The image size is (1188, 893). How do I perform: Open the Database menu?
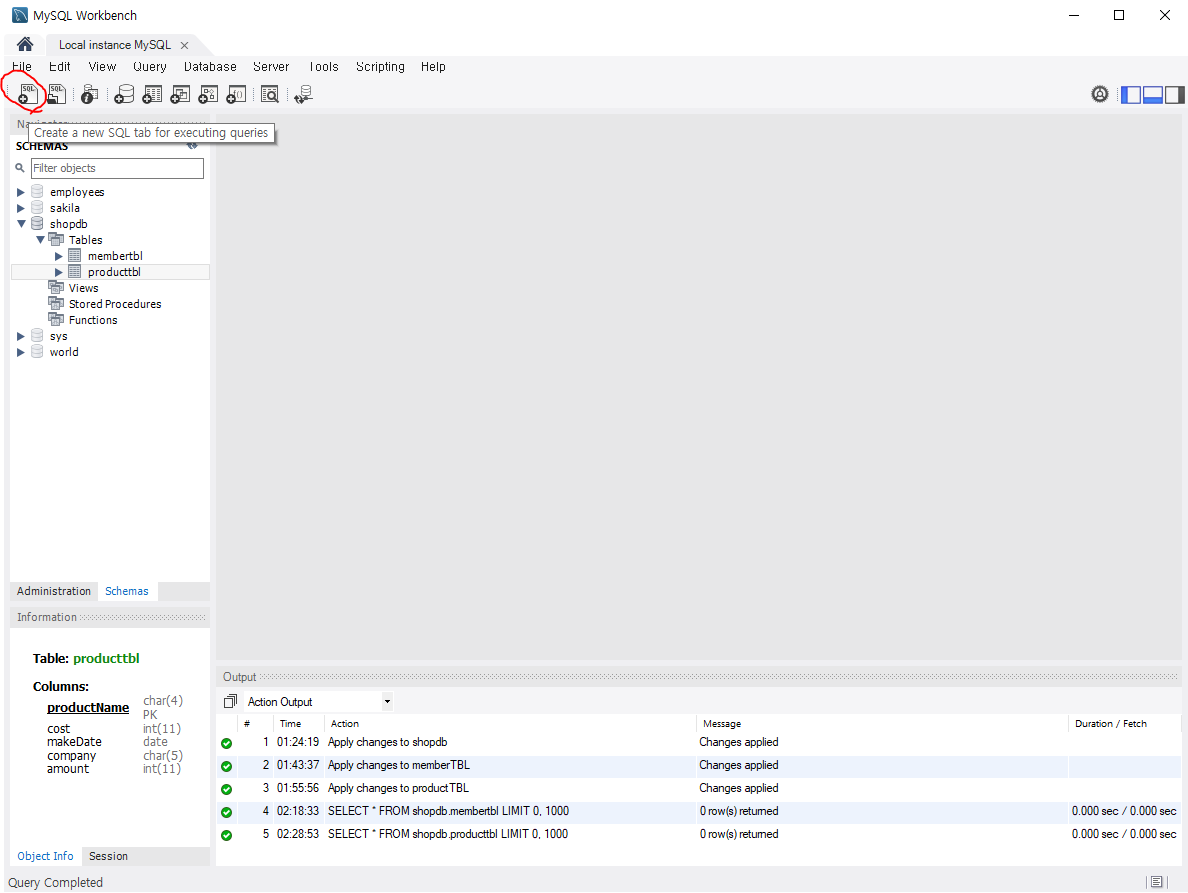[210, 67]
